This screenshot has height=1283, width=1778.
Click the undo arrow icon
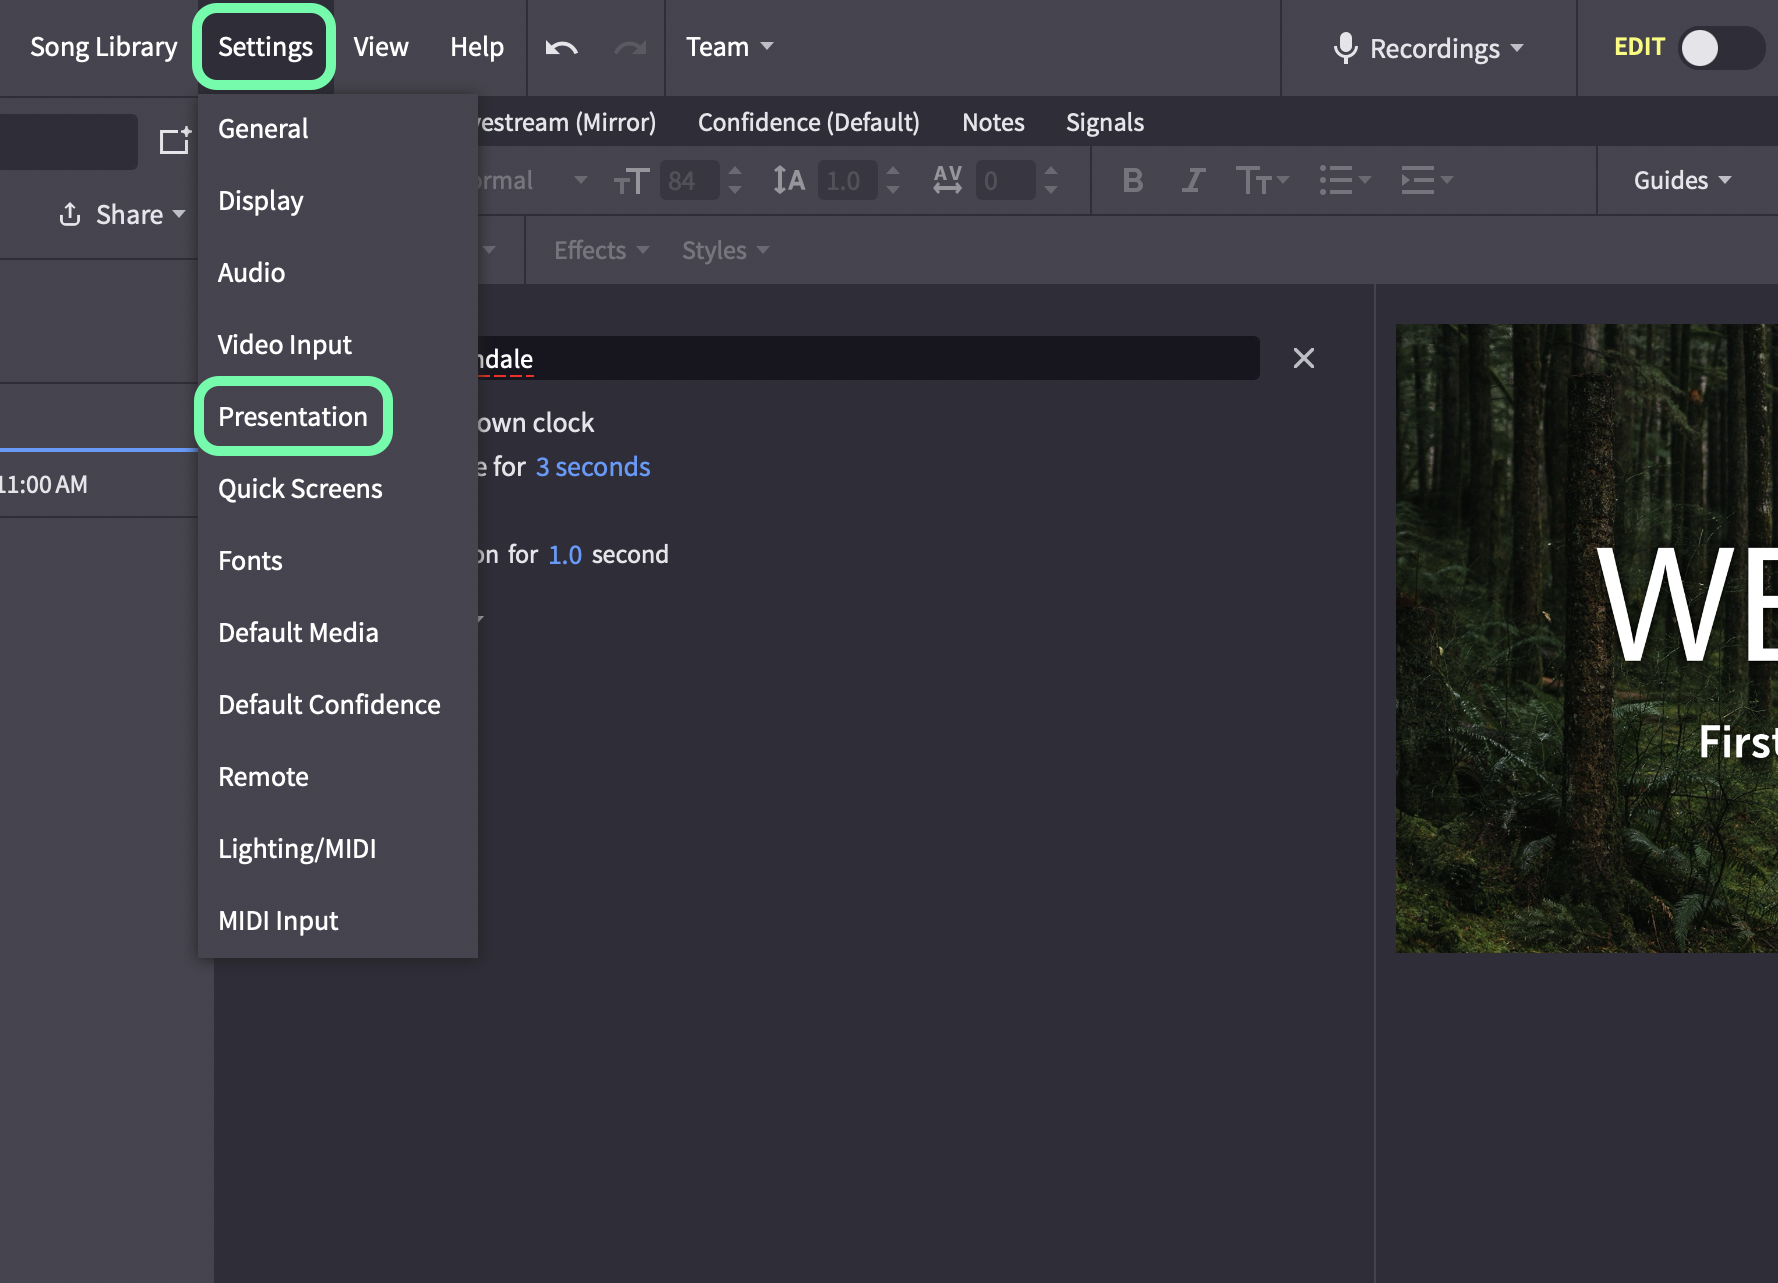pyautogui.click(x=562, y=47)
